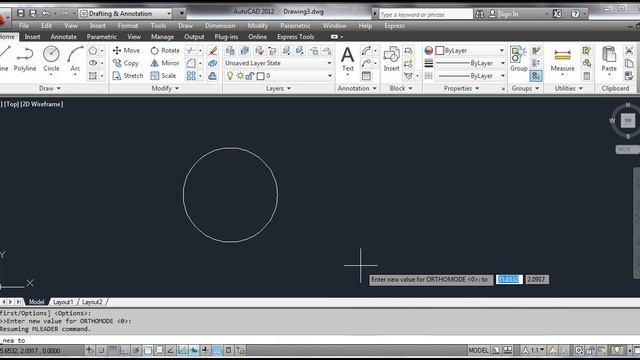Open the Linetype ByLayer dropdown
Viewport: 640px width, 360px height.
pos(470,76)
